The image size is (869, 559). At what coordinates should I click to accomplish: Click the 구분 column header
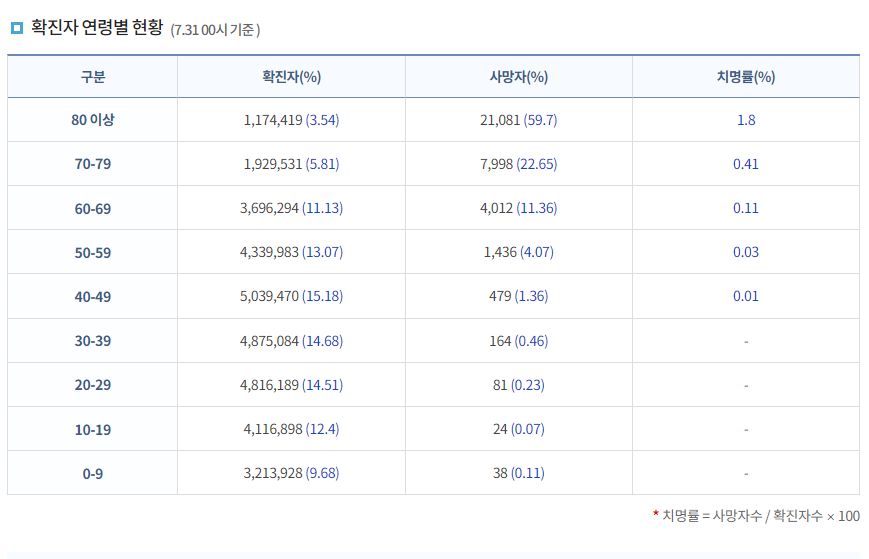[93, 76]
